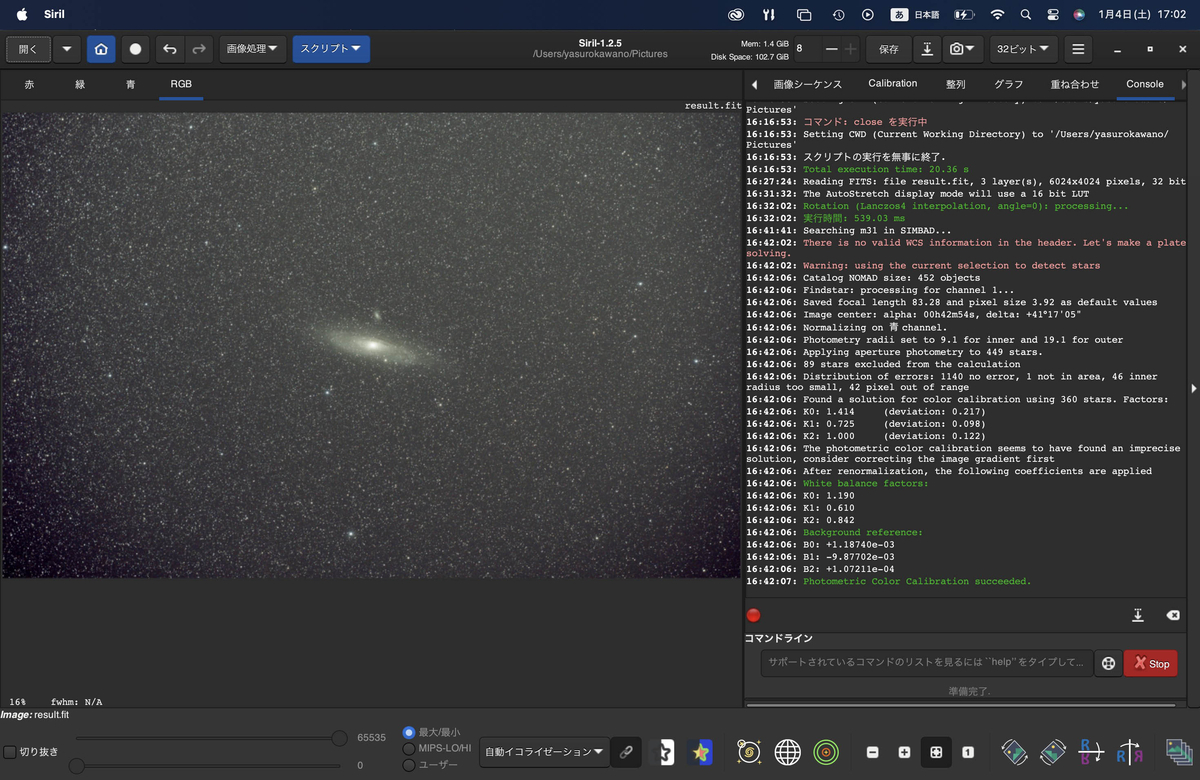Click the upper histogram slider handle
The width and height of the screenshot is (1200, 780).
(340, 738)
